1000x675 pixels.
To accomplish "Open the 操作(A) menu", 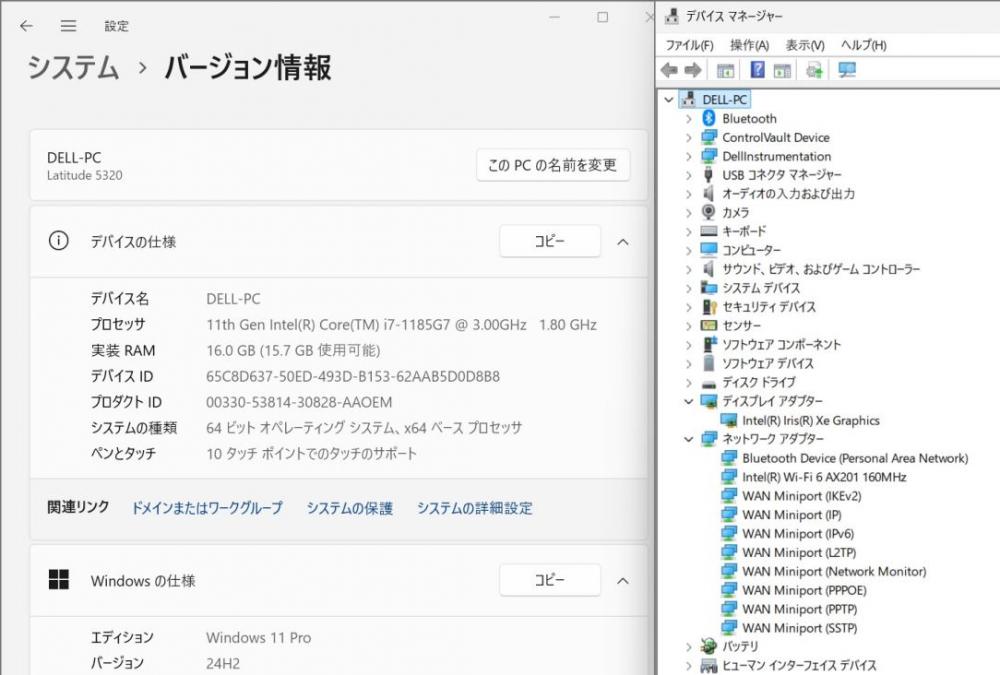I will (749, 45).
